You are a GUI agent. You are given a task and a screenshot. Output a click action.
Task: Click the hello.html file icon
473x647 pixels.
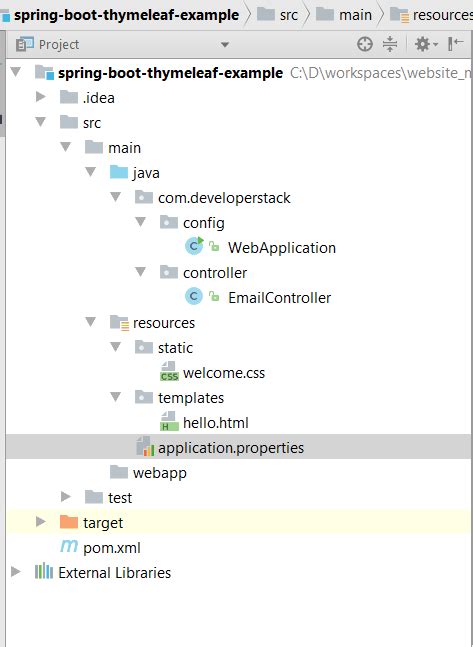tap(169, 421)
